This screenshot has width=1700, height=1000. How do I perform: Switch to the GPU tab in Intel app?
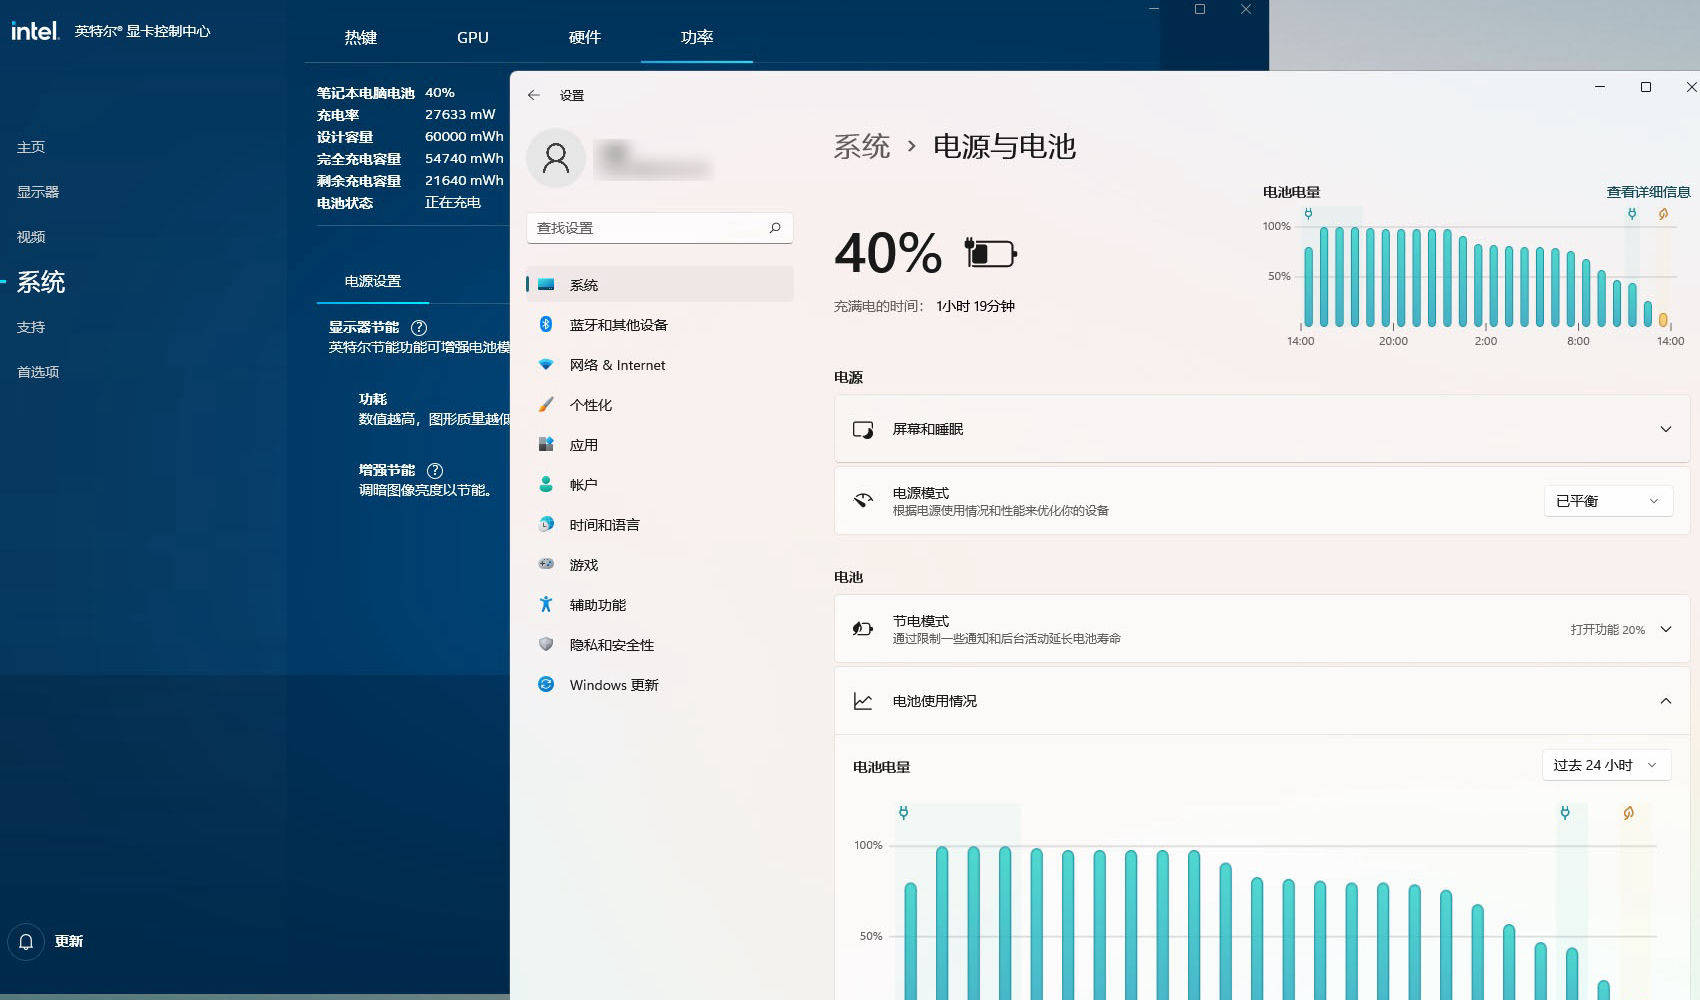473,37
